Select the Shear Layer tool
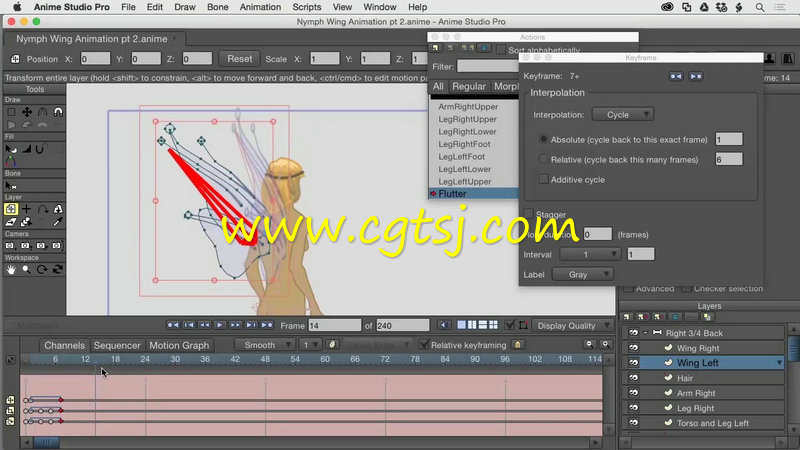The image size is (800, 450). coord(11,222)
